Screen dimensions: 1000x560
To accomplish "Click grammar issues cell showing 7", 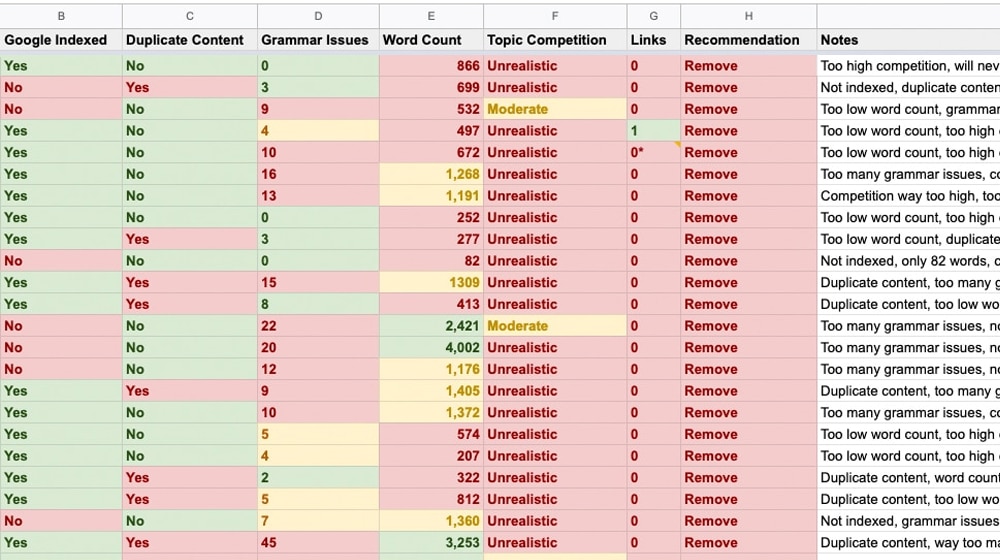I will pyautogui.click(x=318, y=521).
